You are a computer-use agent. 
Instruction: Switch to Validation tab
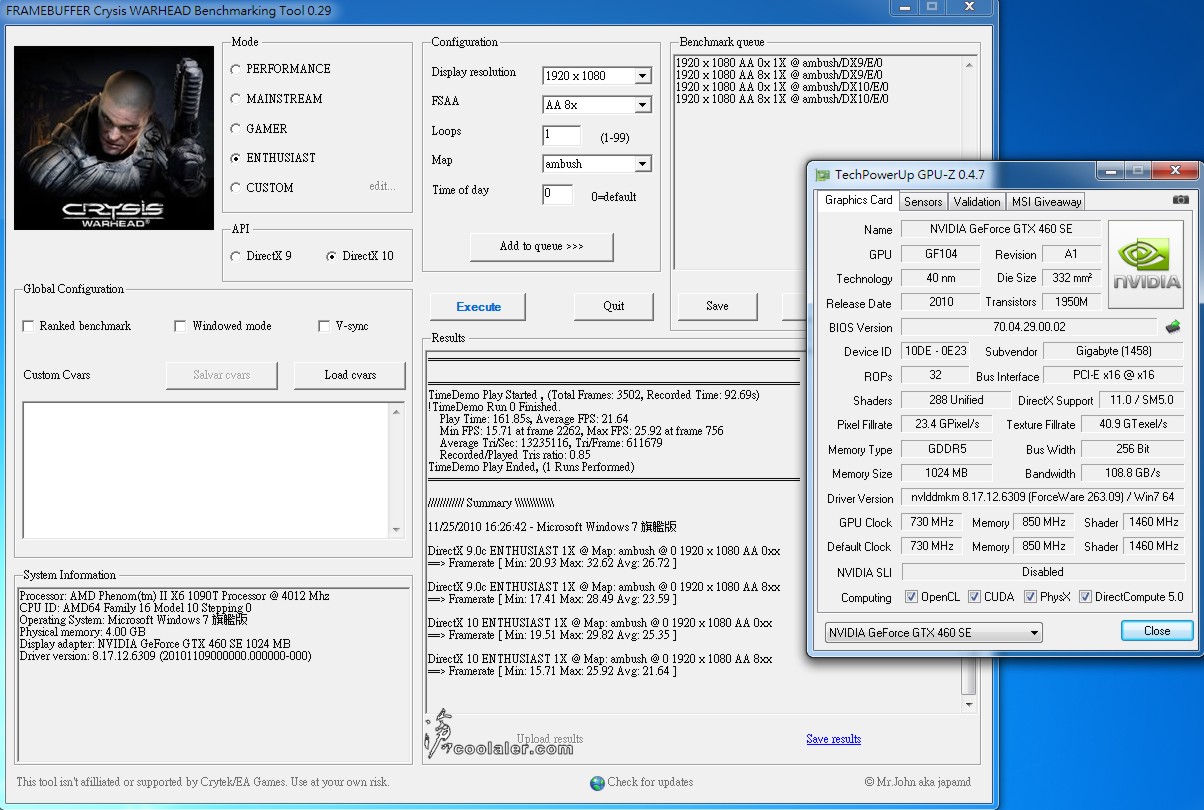tap(977, 201)
